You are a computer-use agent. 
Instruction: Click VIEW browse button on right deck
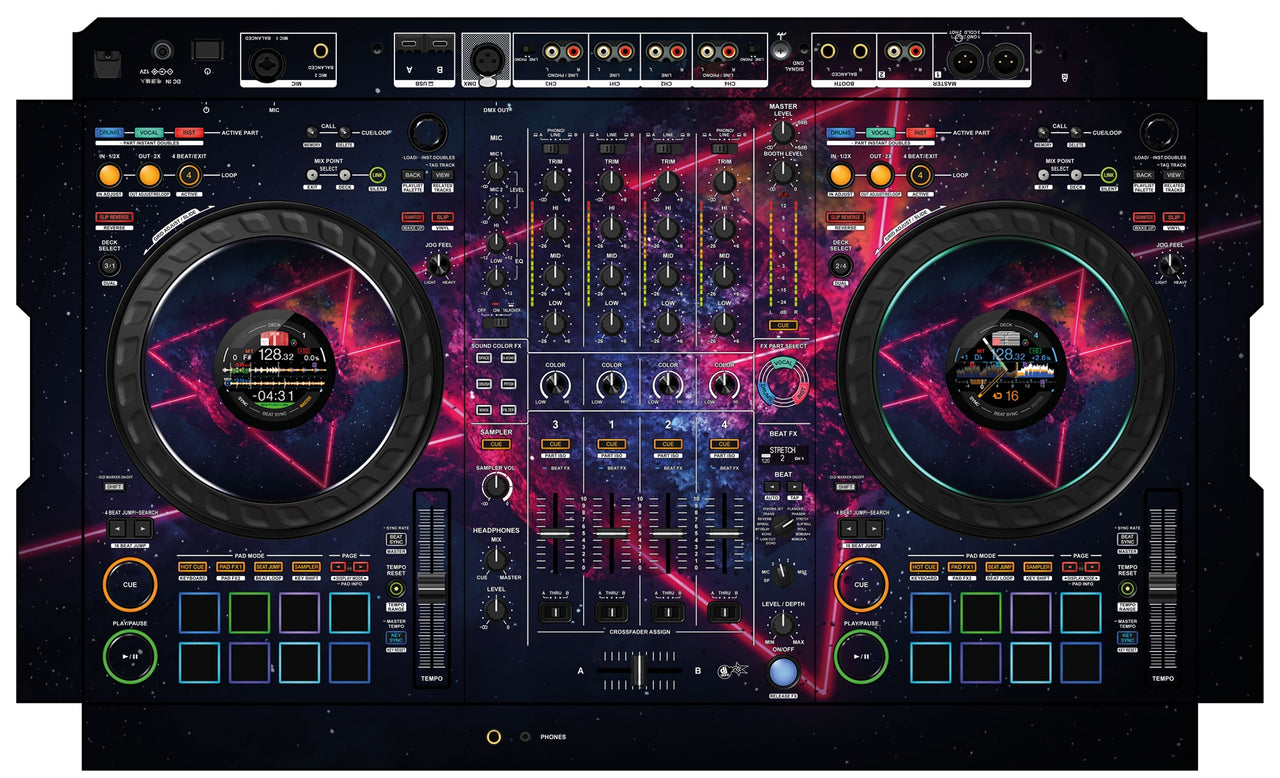click(1175, 175)
